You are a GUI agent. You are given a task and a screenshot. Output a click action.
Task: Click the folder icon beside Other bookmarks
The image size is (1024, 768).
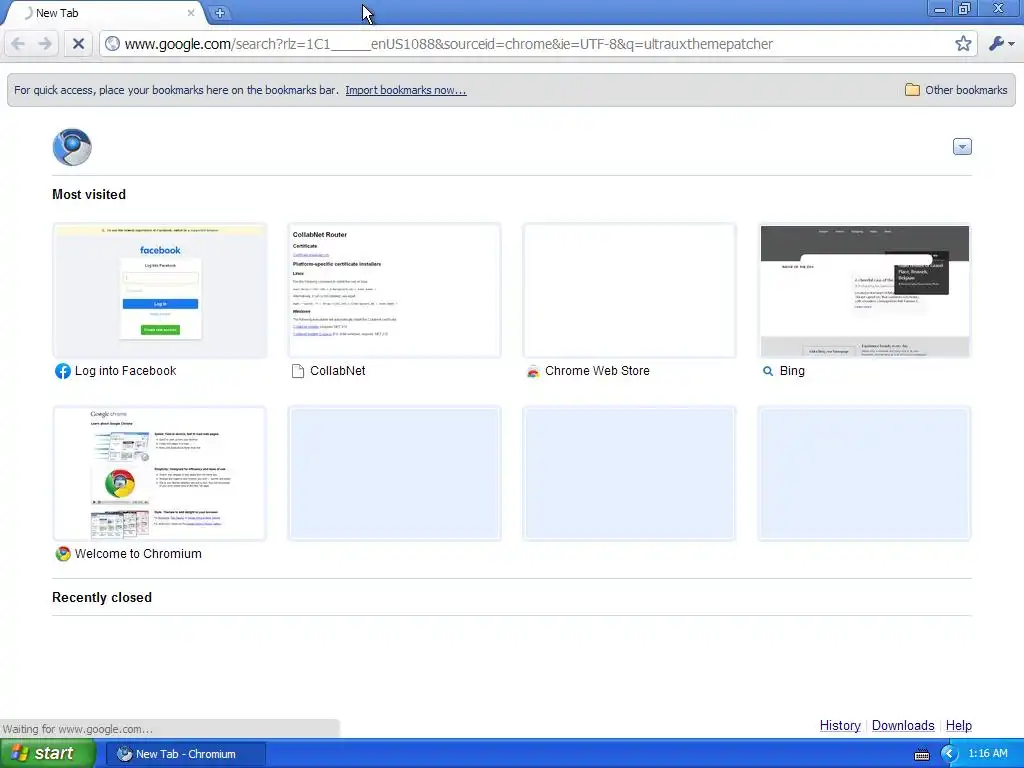[x=912, y=89]
